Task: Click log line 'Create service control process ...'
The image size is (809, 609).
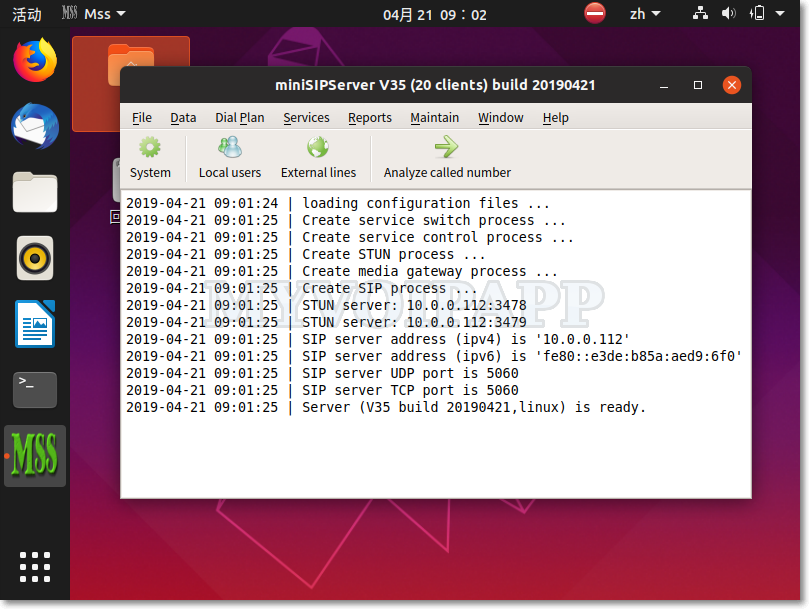Action: click(349, 237)
